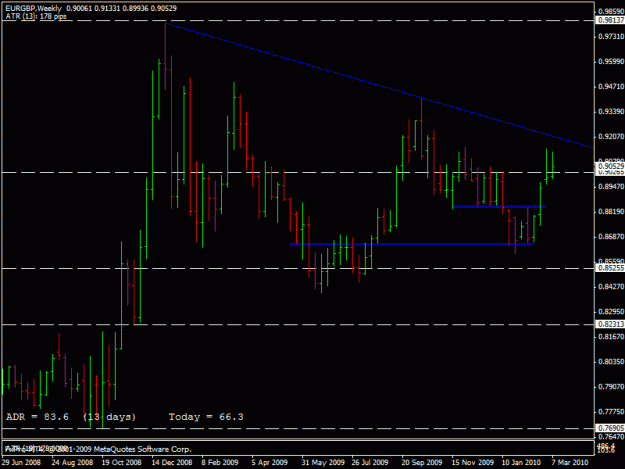Click the 26 Jul 2009 date label
Viewport: 625px width, 469px height.
point(370,462)
